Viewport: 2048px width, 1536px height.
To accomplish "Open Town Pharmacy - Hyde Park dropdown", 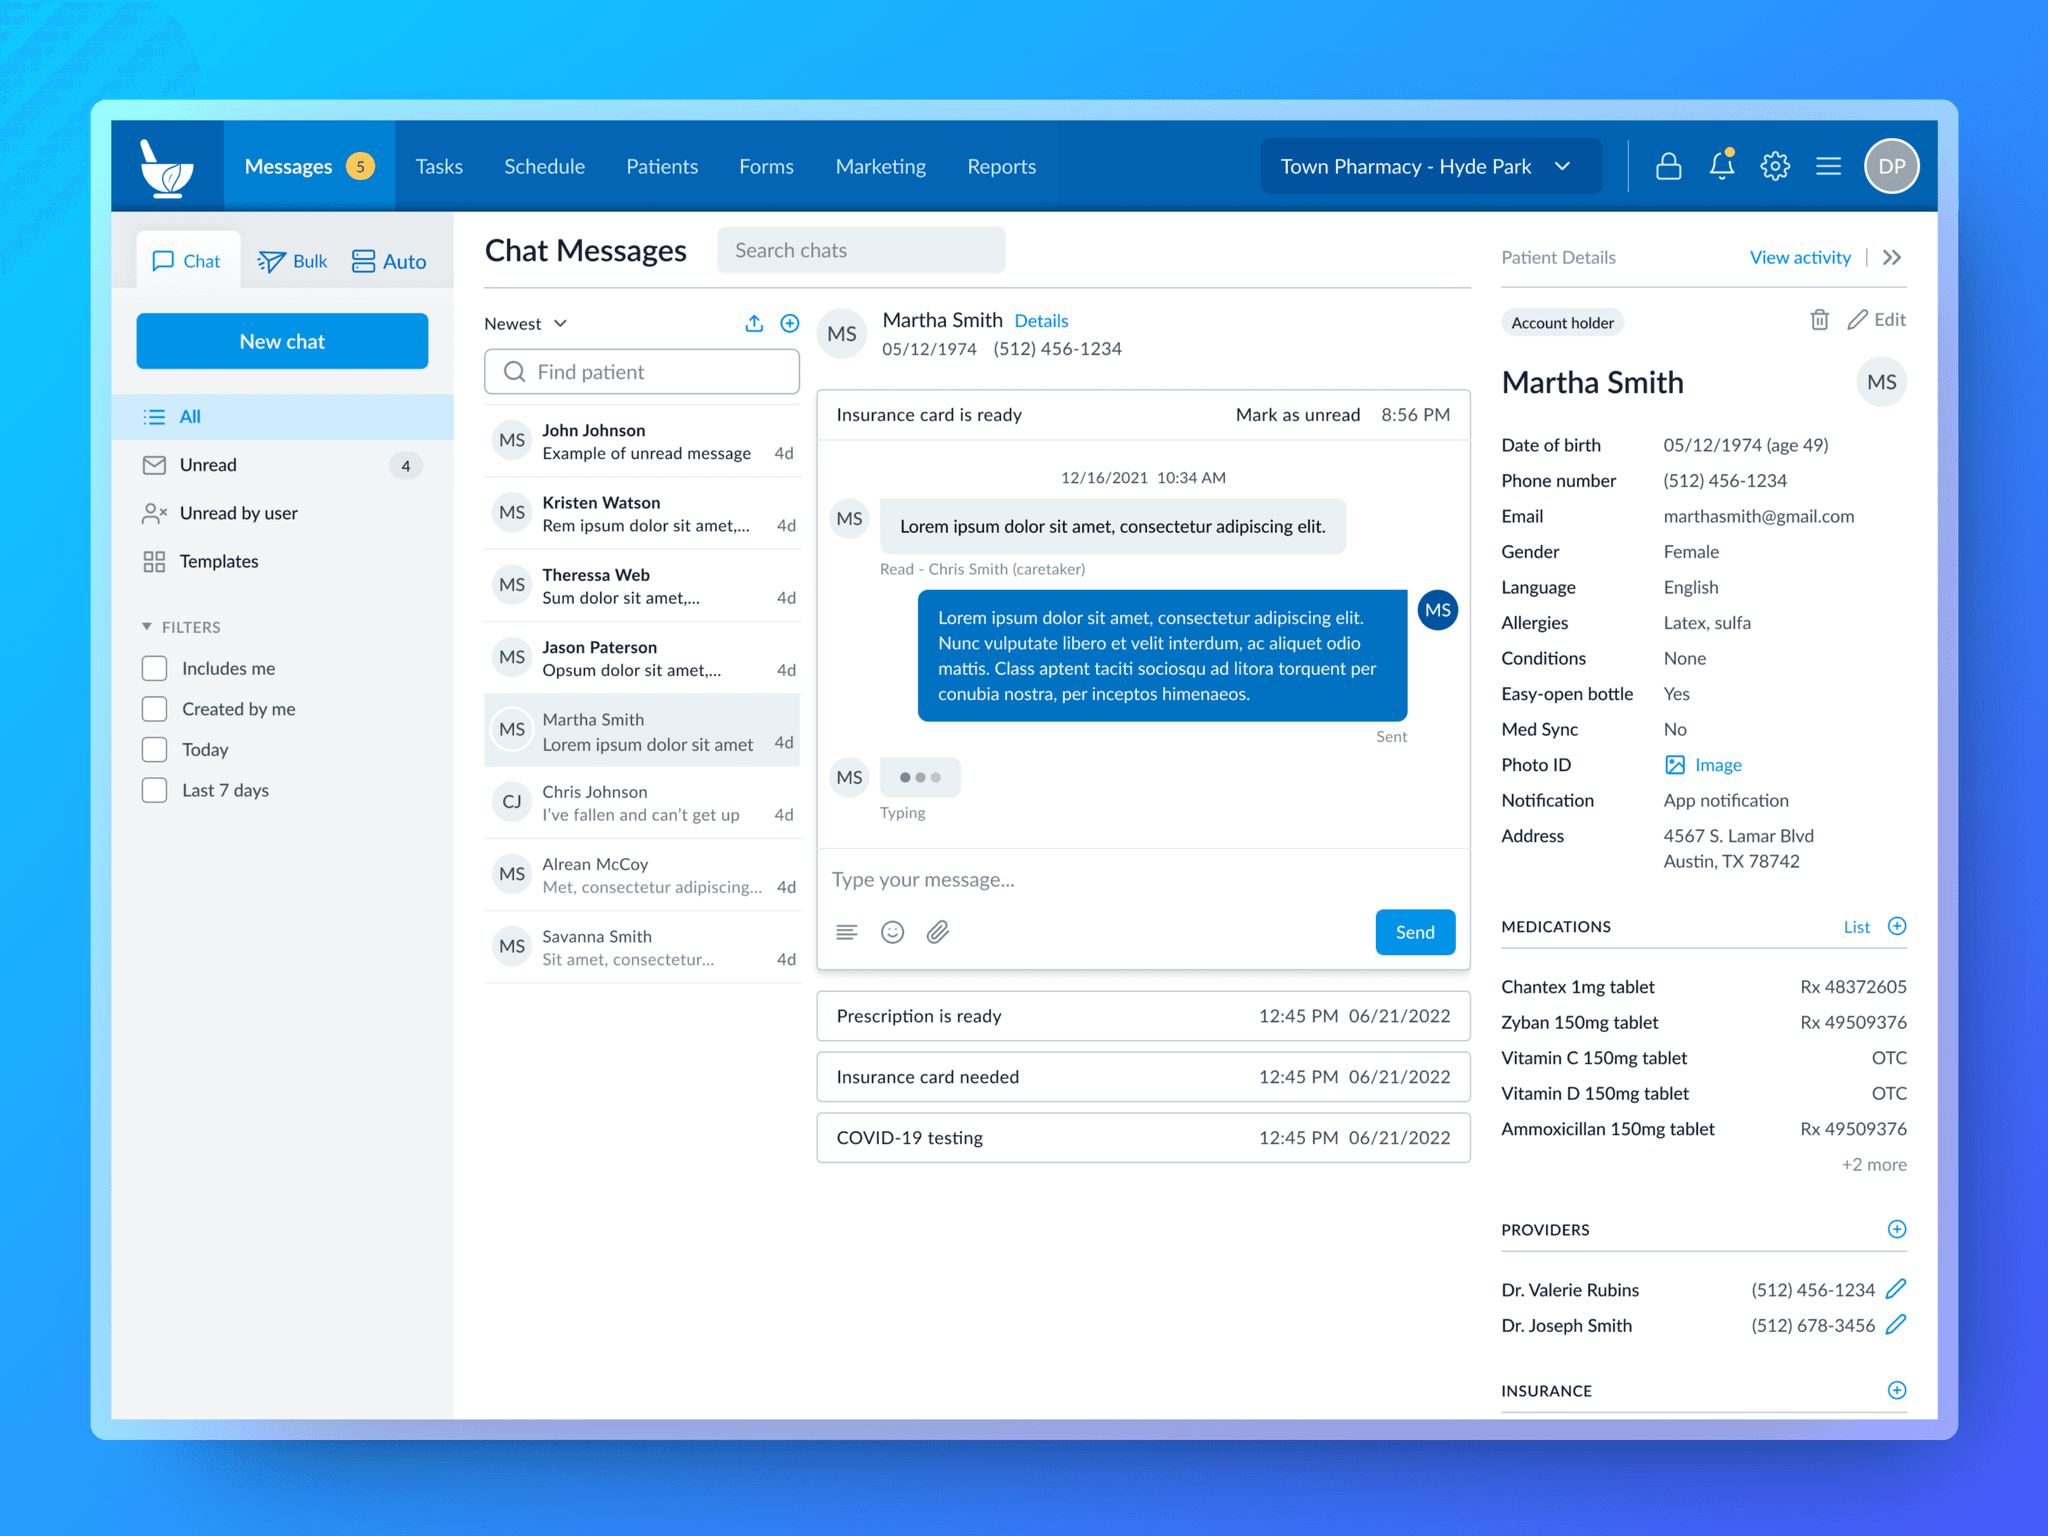I will pos(1429,166).
